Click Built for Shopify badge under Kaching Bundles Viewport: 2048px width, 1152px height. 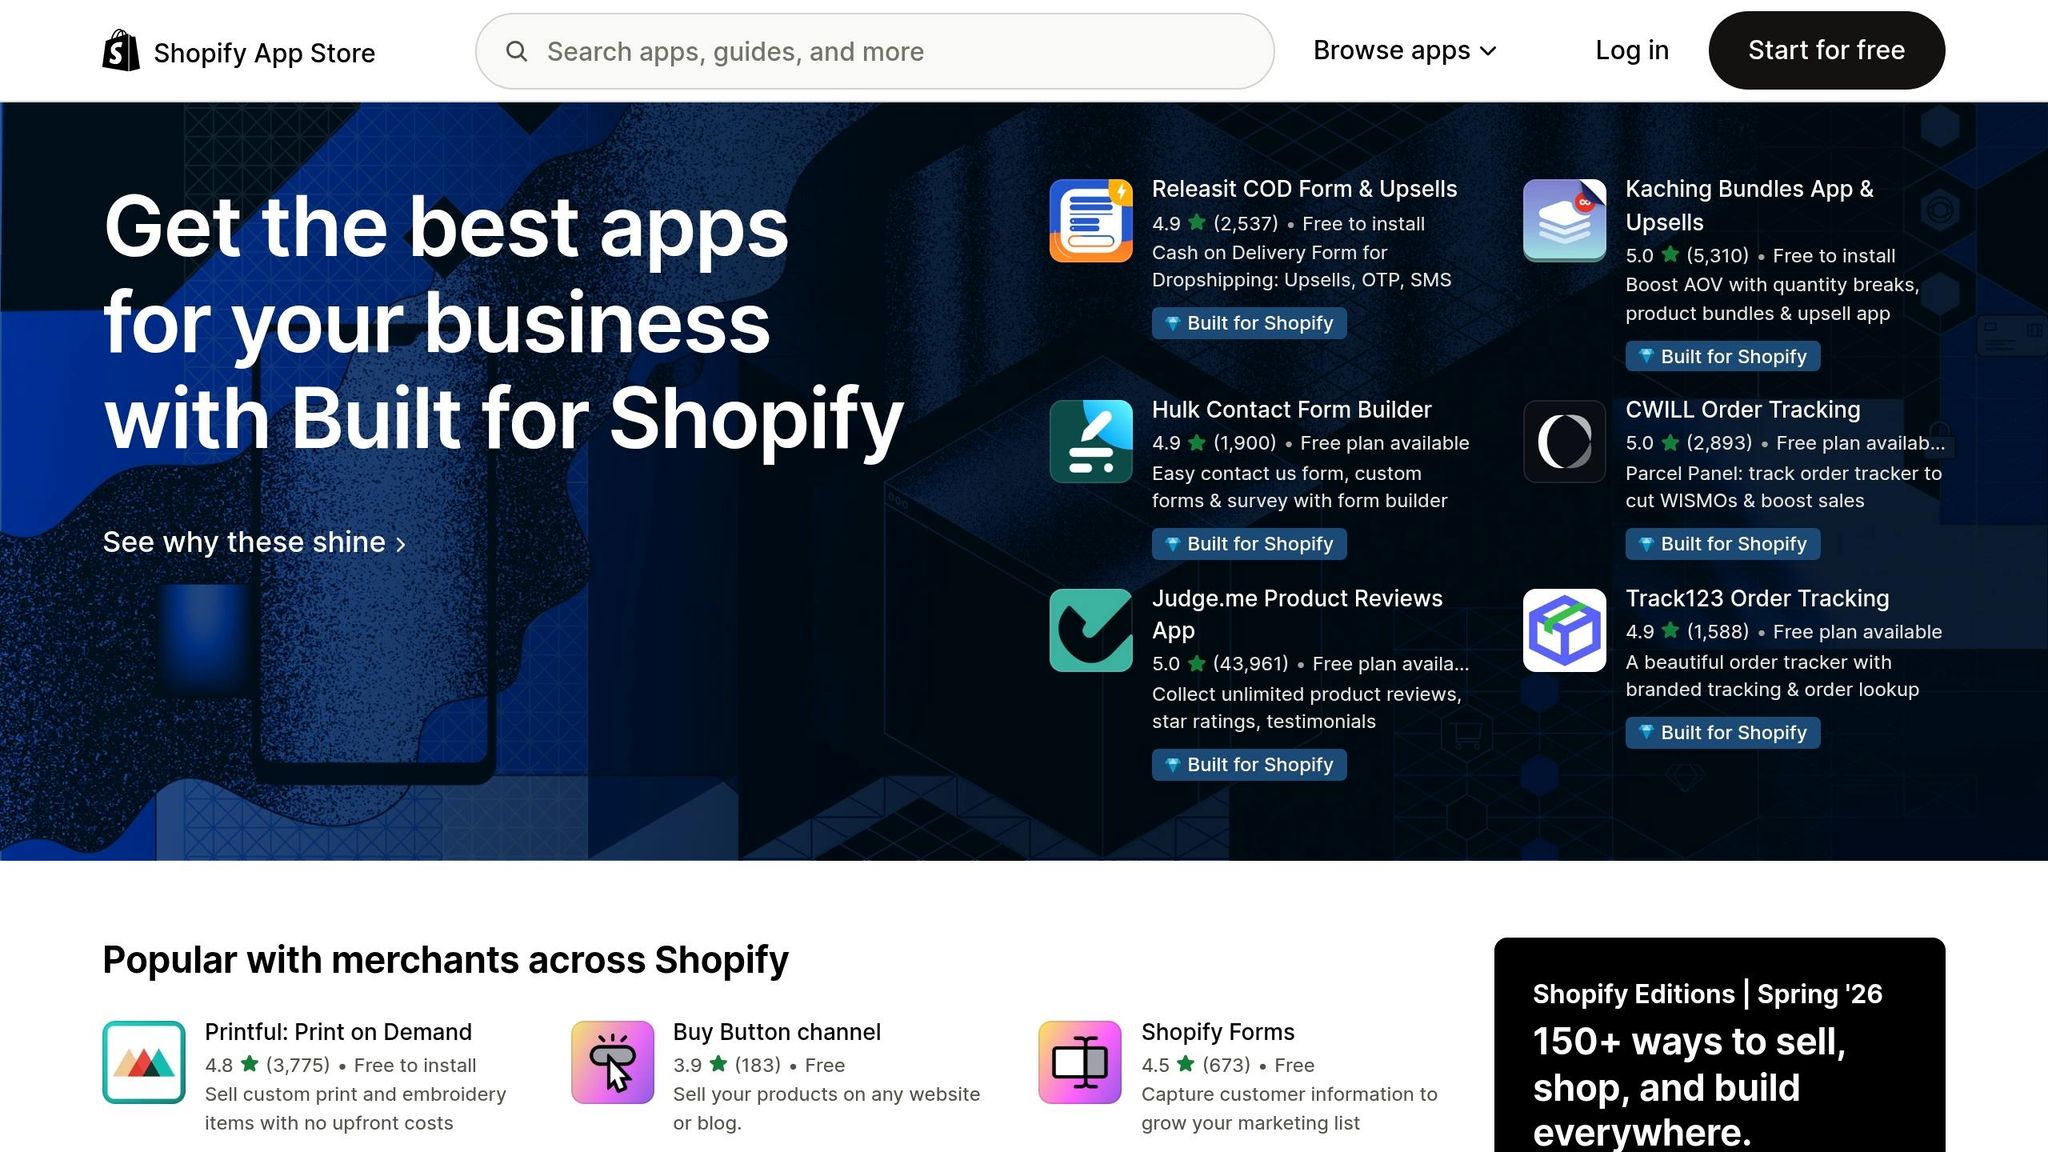(1723, 357)
